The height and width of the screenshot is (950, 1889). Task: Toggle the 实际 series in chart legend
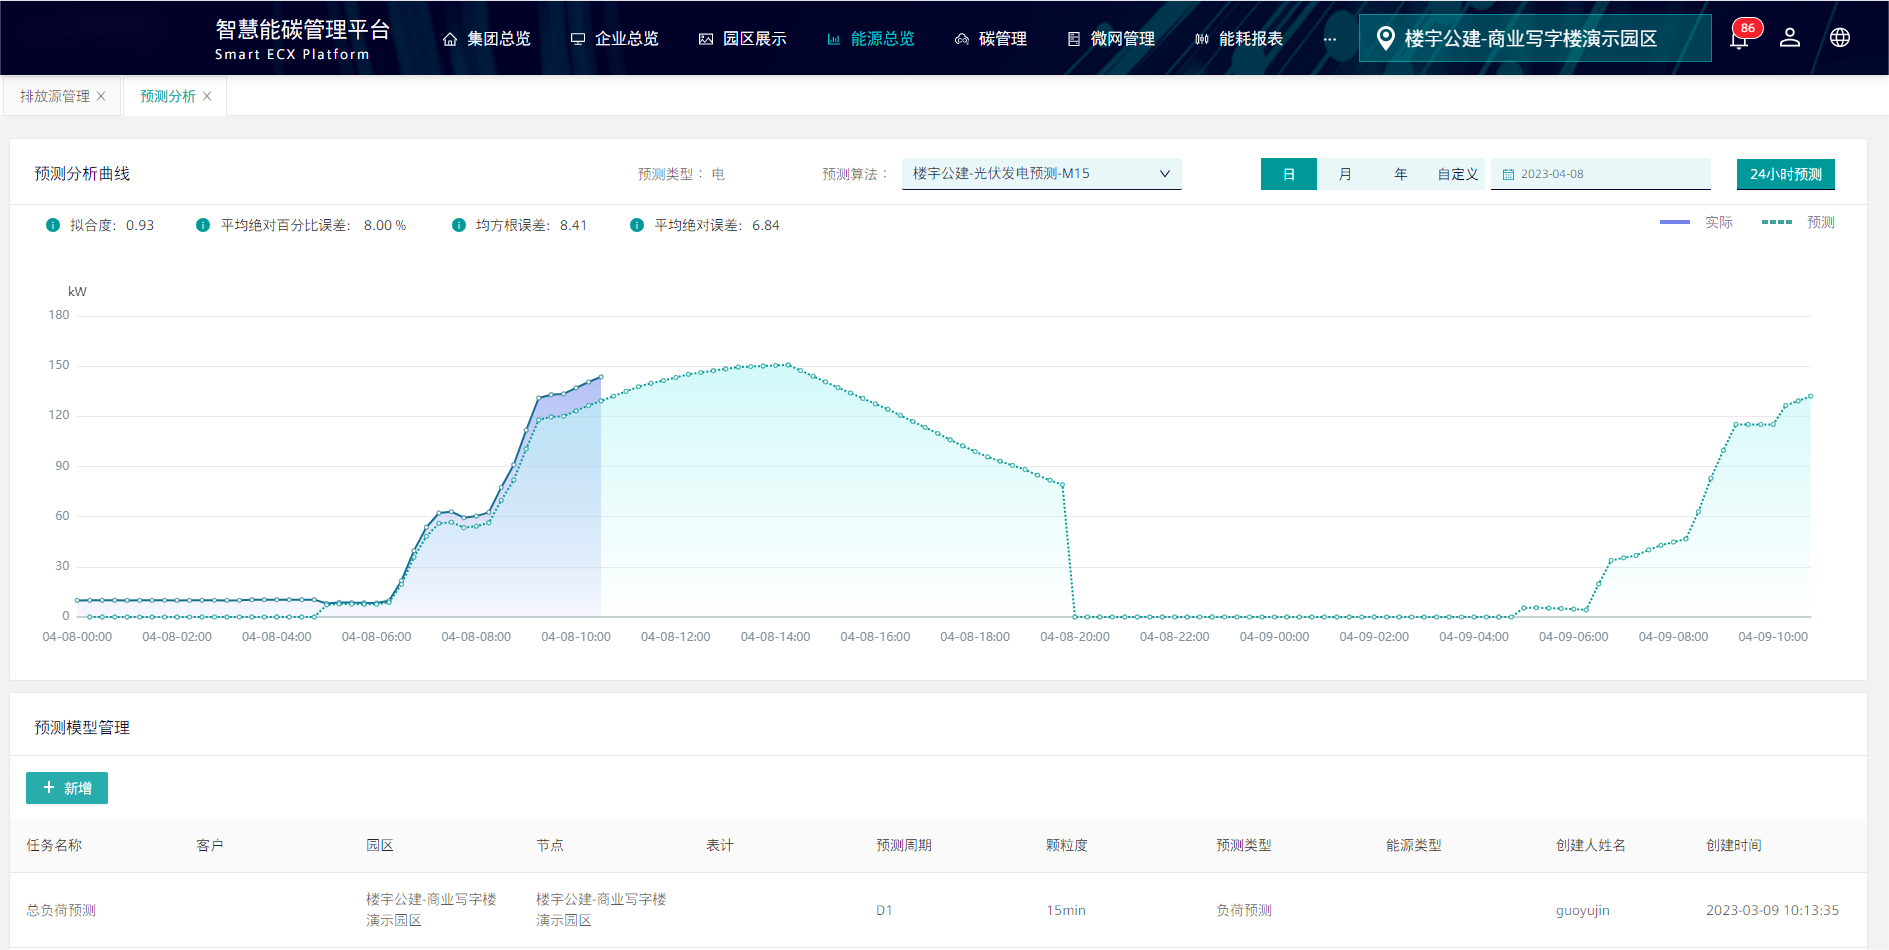1696,222
